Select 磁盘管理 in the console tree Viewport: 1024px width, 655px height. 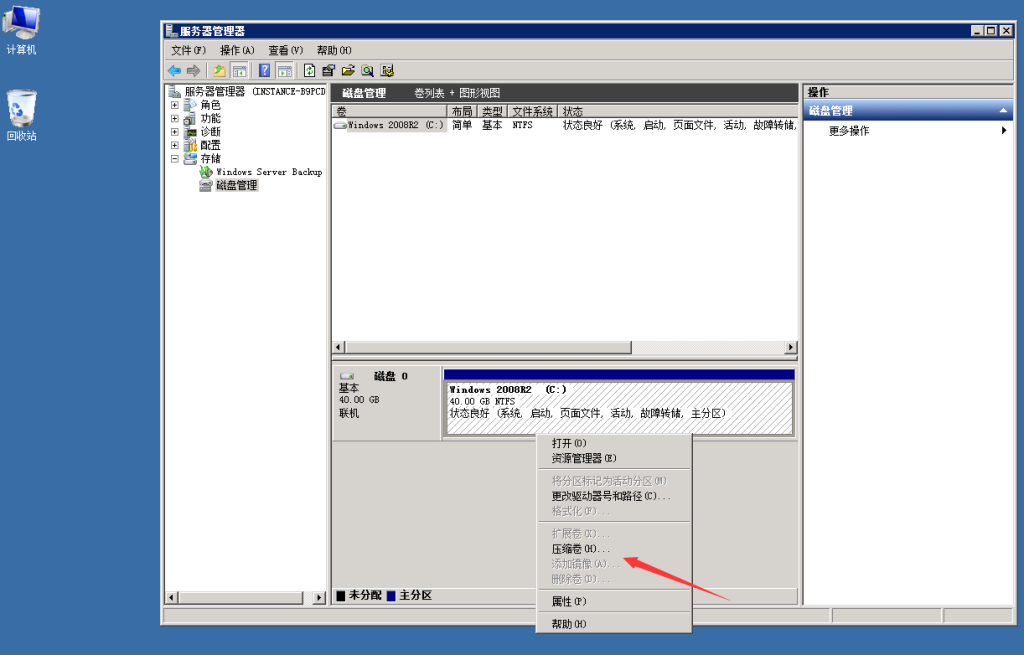[x=236, y=185]
